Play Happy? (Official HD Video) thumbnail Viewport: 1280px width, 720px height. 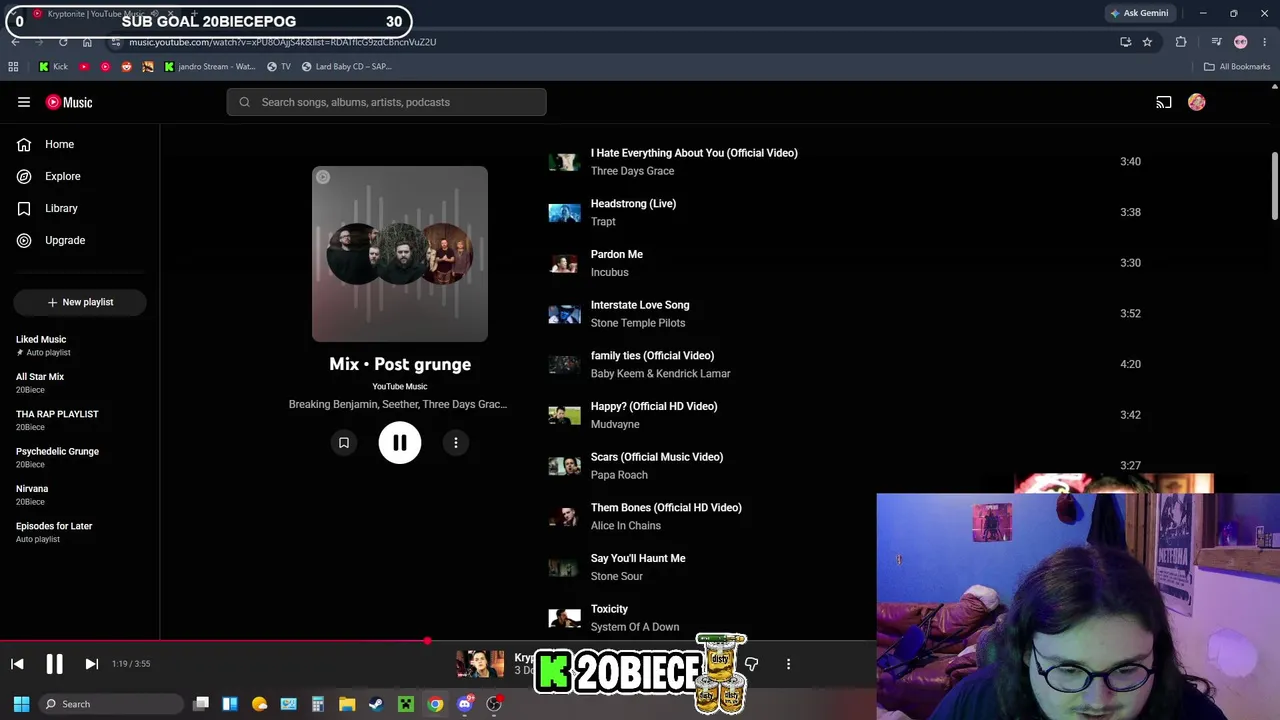click(x=564, y=415)
